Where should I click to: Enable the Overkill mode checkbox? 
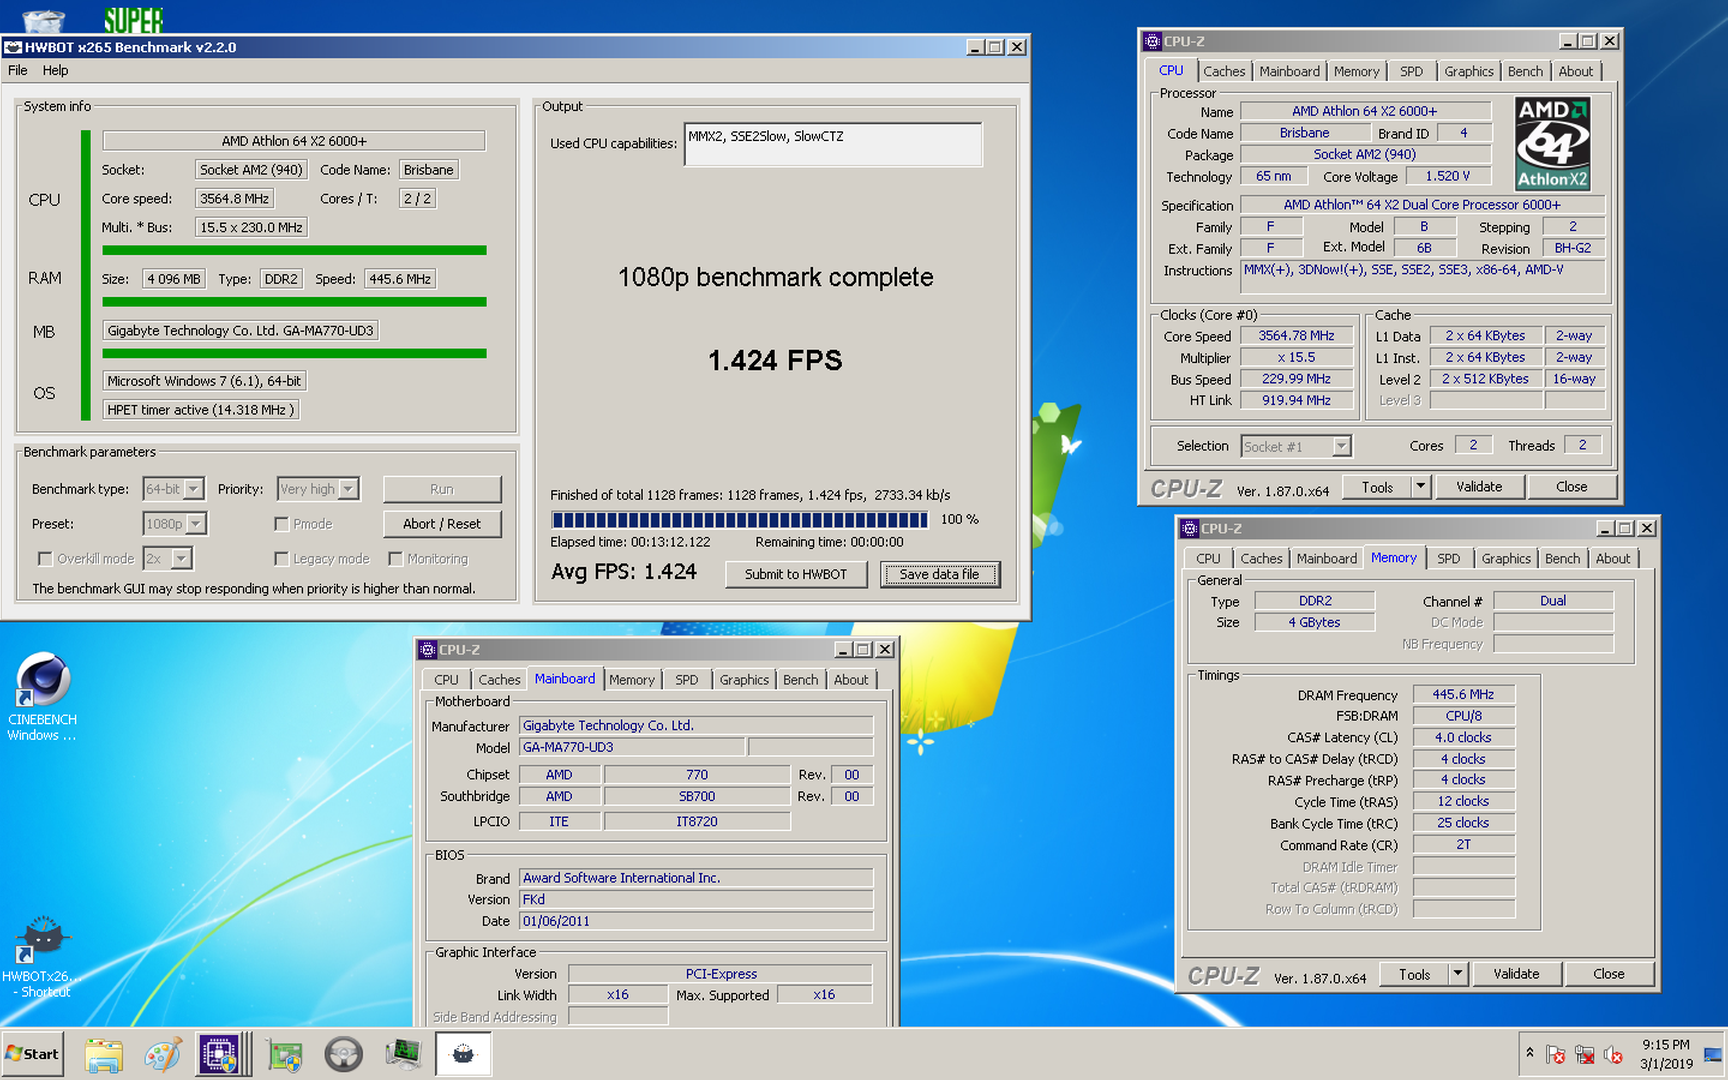[45, 559]
